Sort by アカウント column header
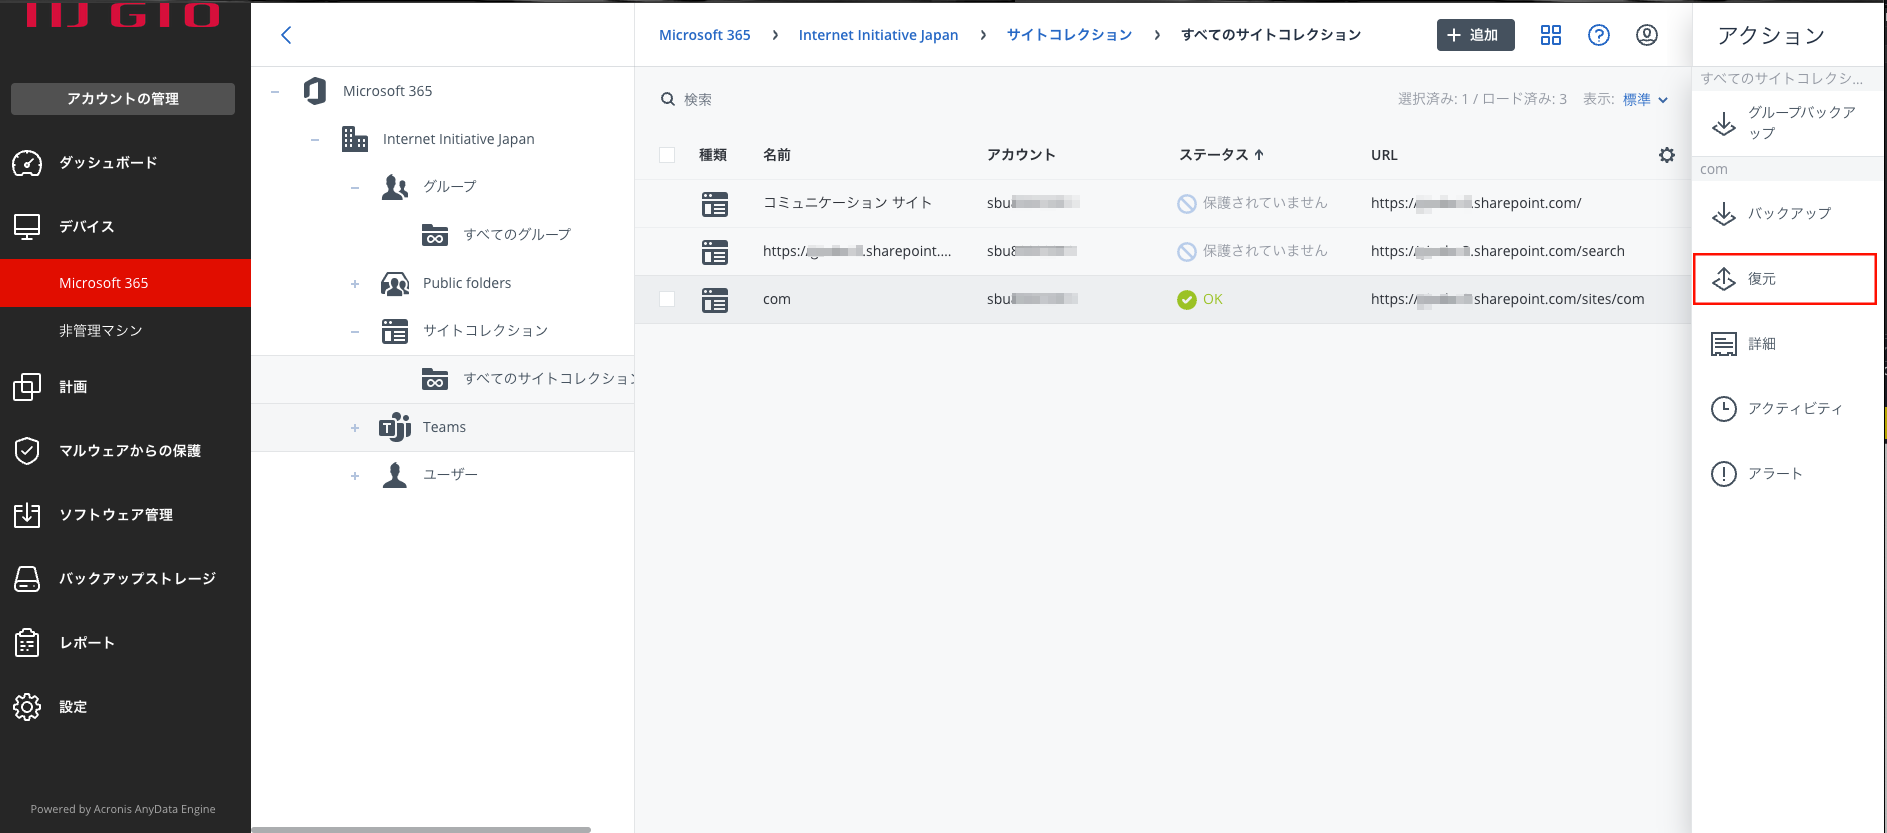This screenshot has width=1887, height=833. point(1021,155)
